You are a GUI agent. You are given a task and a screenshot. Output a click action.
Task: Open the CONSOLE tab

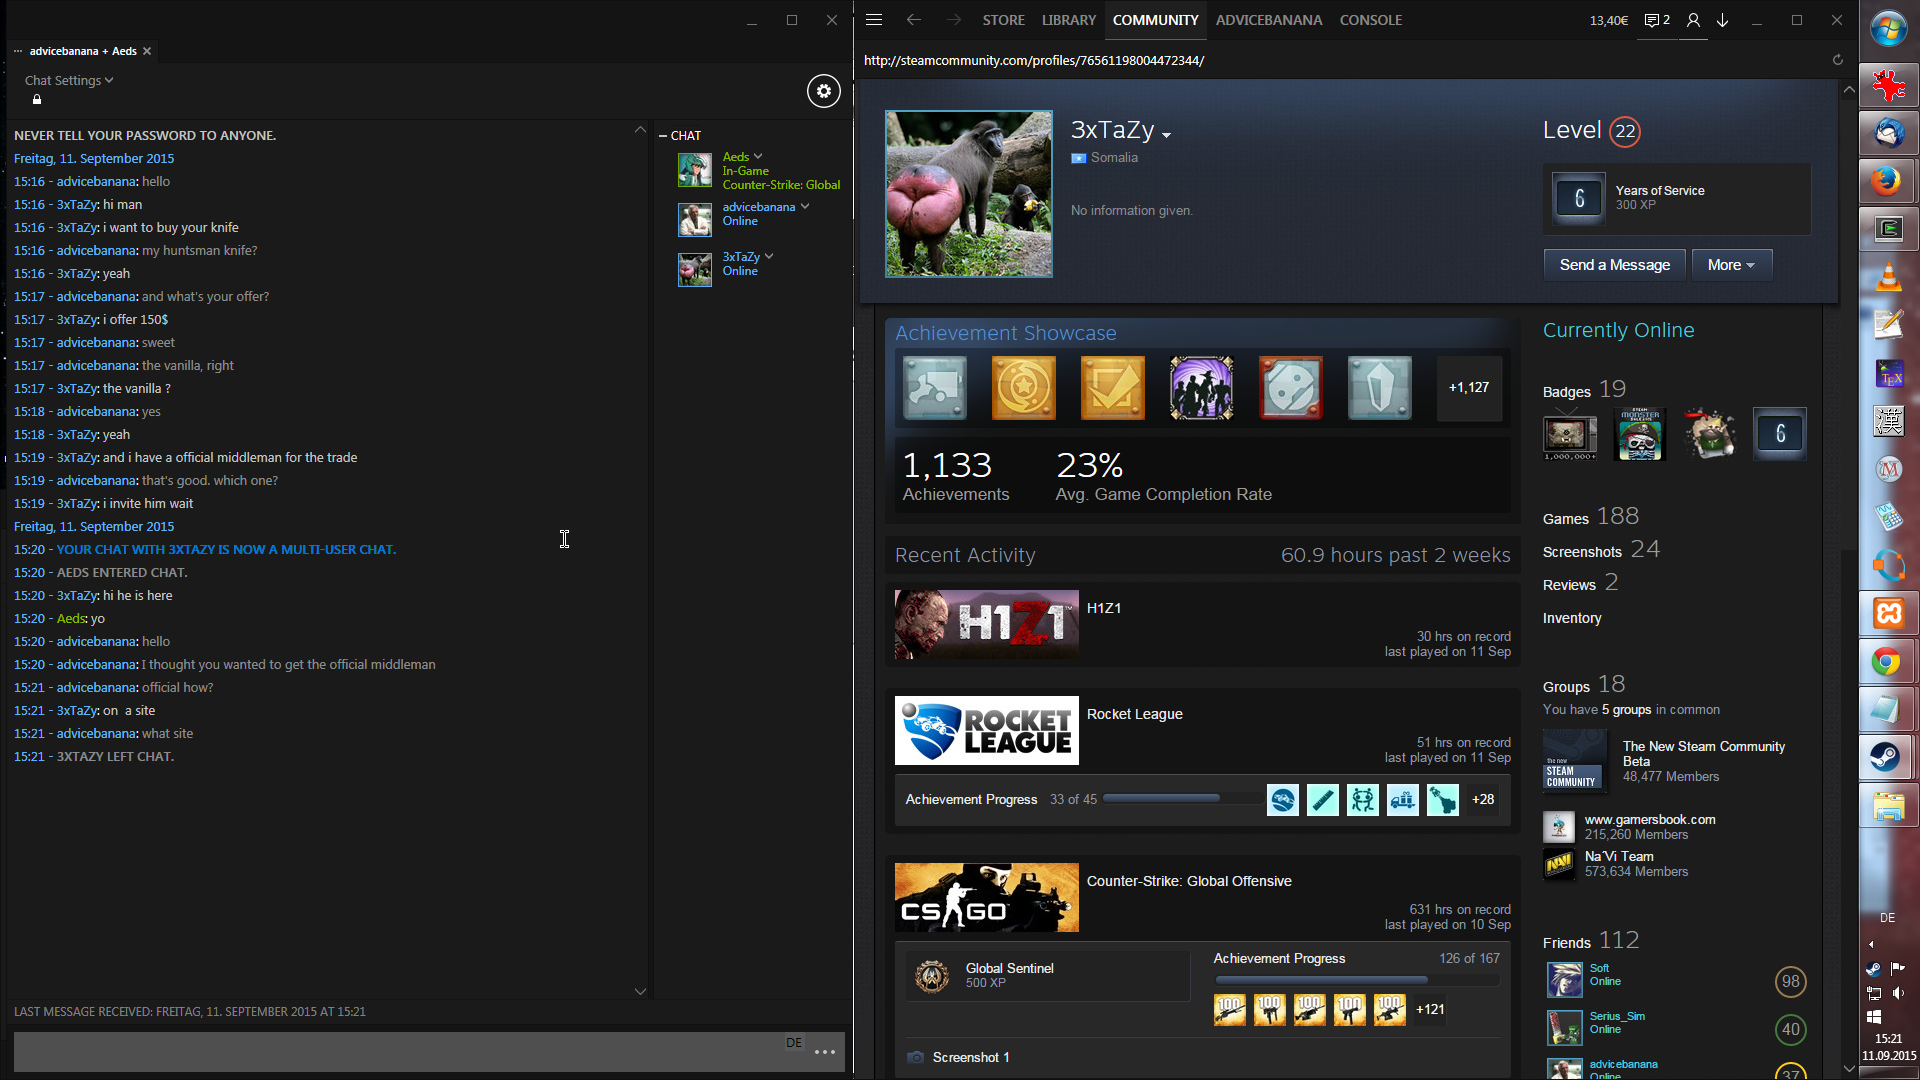click(x=1370, y=20)
